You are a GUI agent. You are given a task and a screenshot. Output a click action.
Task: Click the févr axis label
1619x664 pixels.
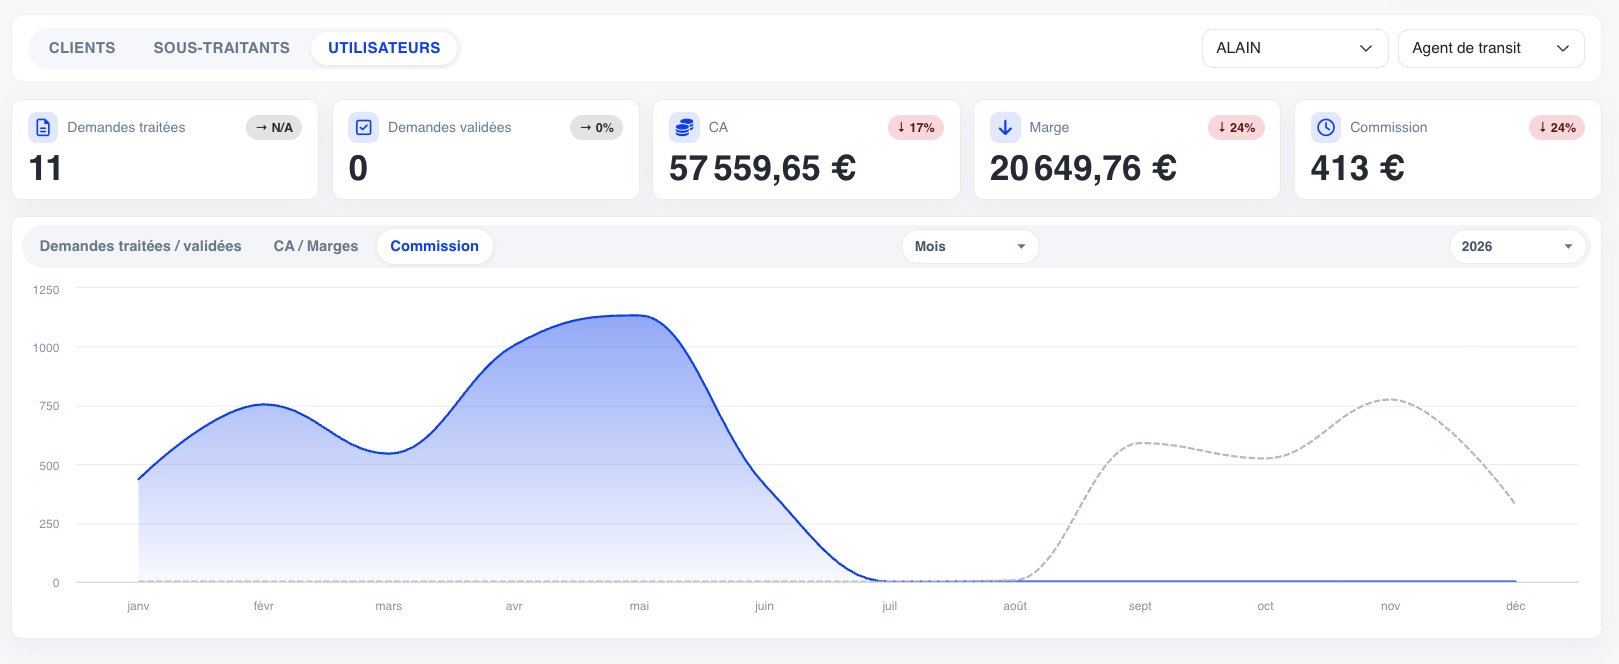[x=264, y=606]
